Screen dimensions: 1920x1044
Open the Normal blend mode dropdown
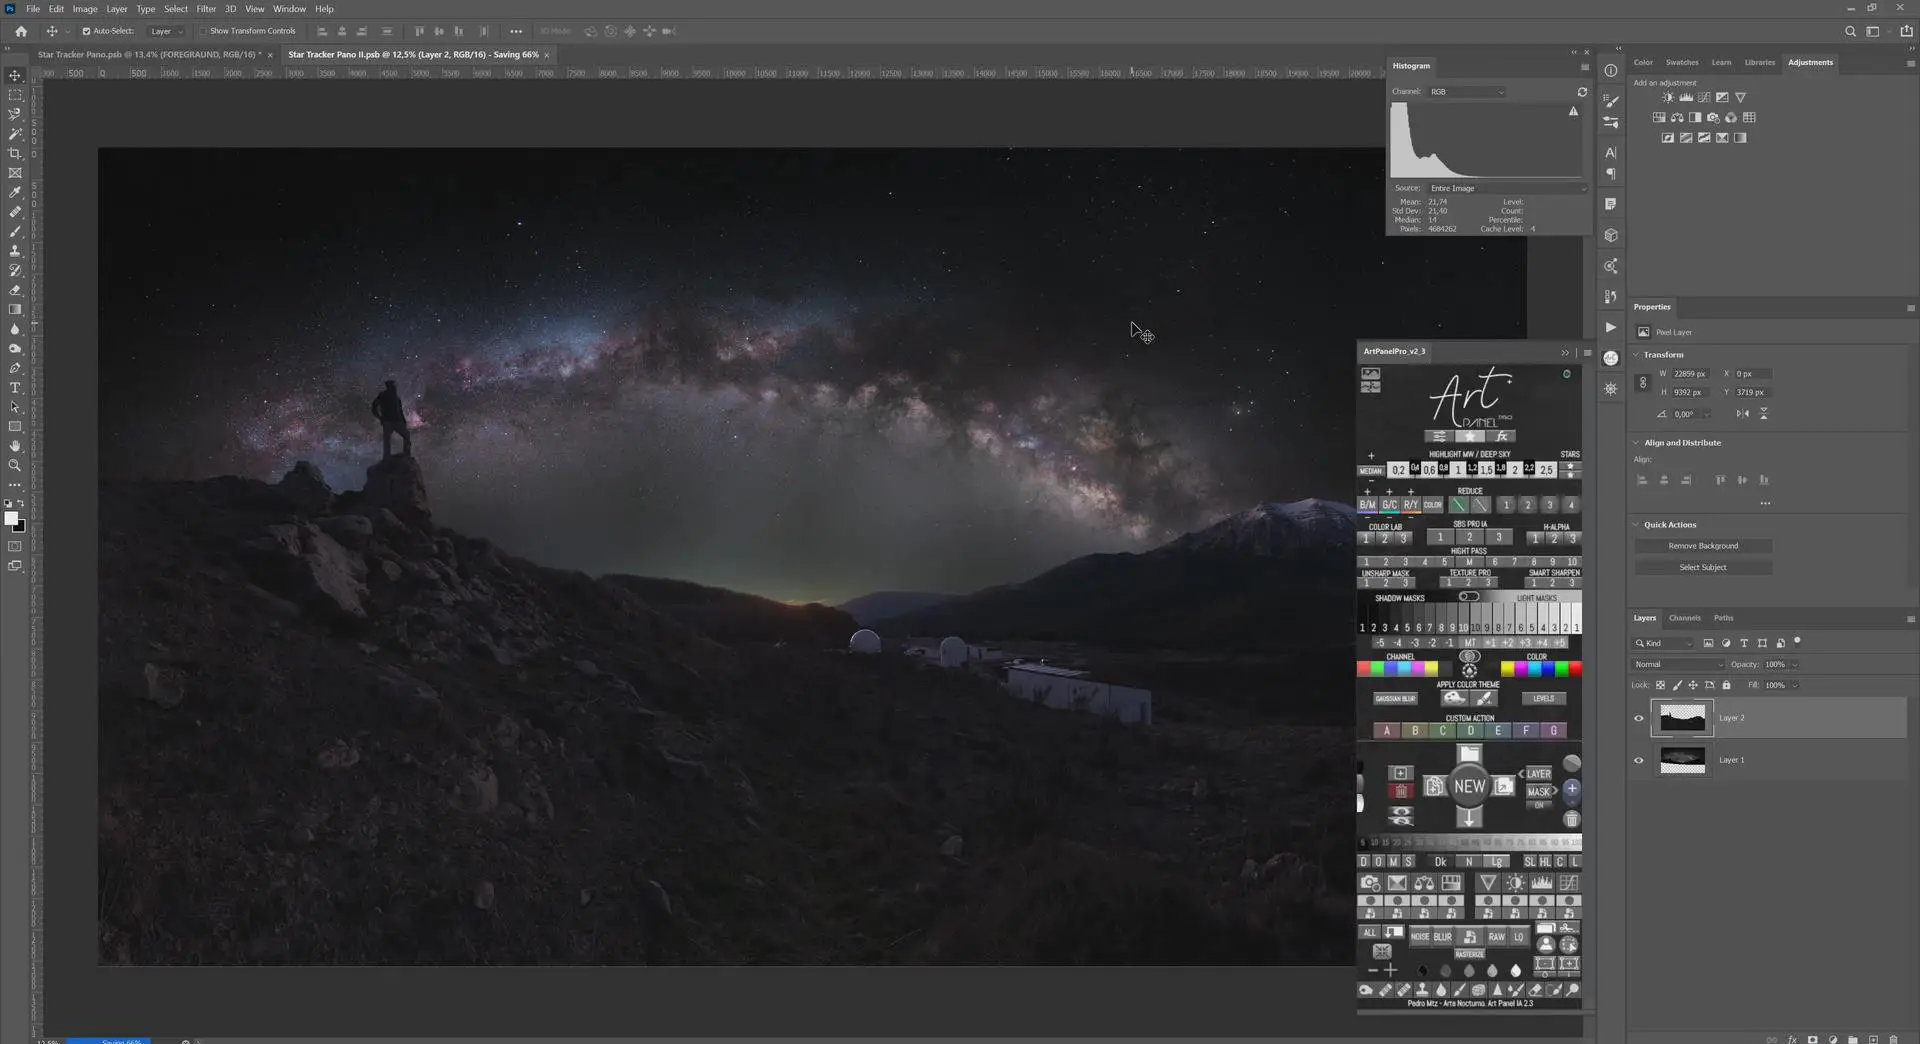point(1678,664)
